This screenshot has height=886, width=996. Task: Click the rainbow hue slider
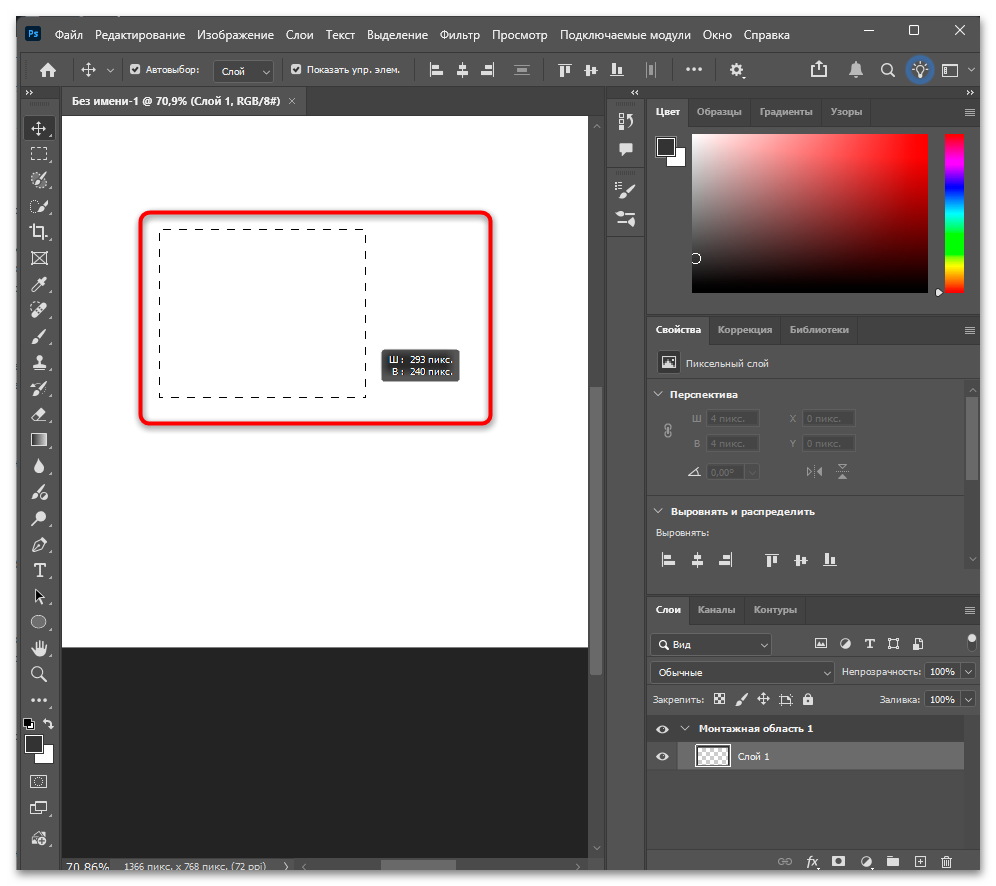click(x=954, y=213)
